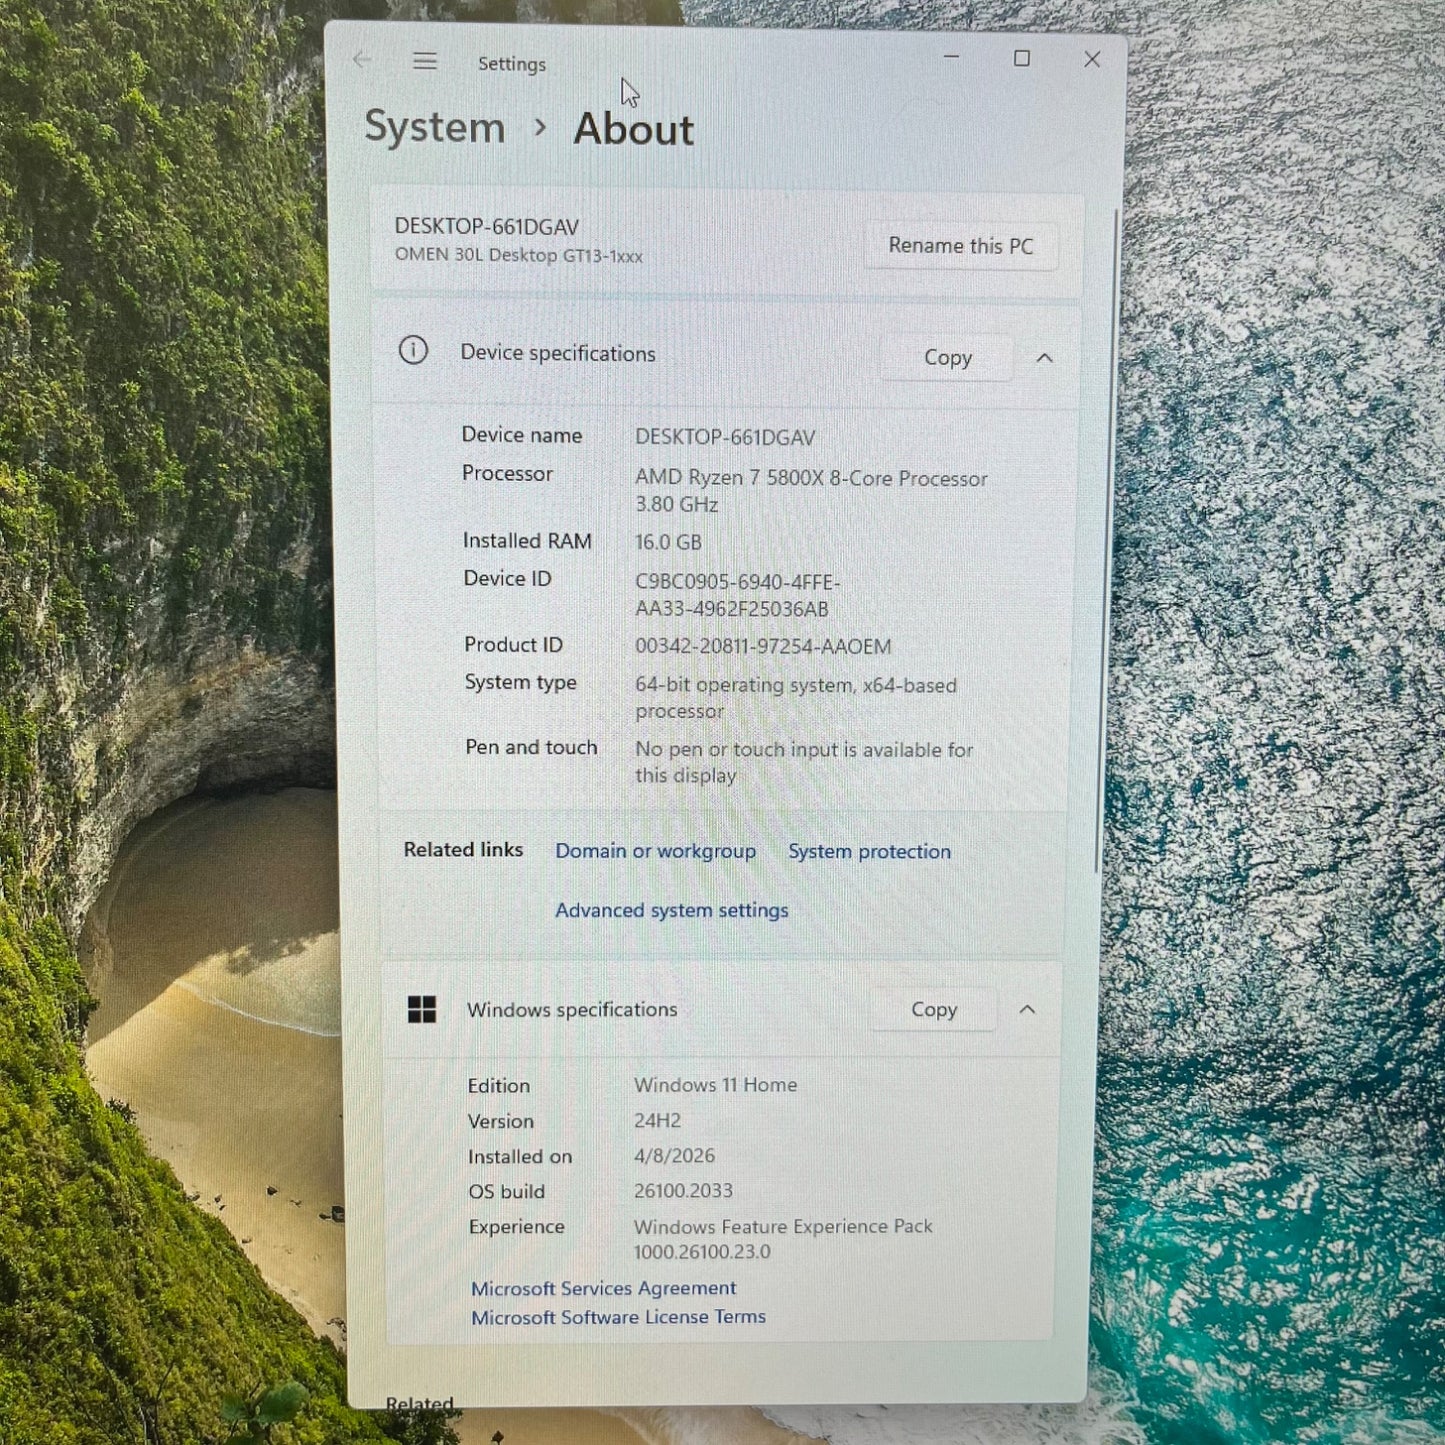Close the Settings window
Screen dimensions: 1445x1445
[1092, 60]
